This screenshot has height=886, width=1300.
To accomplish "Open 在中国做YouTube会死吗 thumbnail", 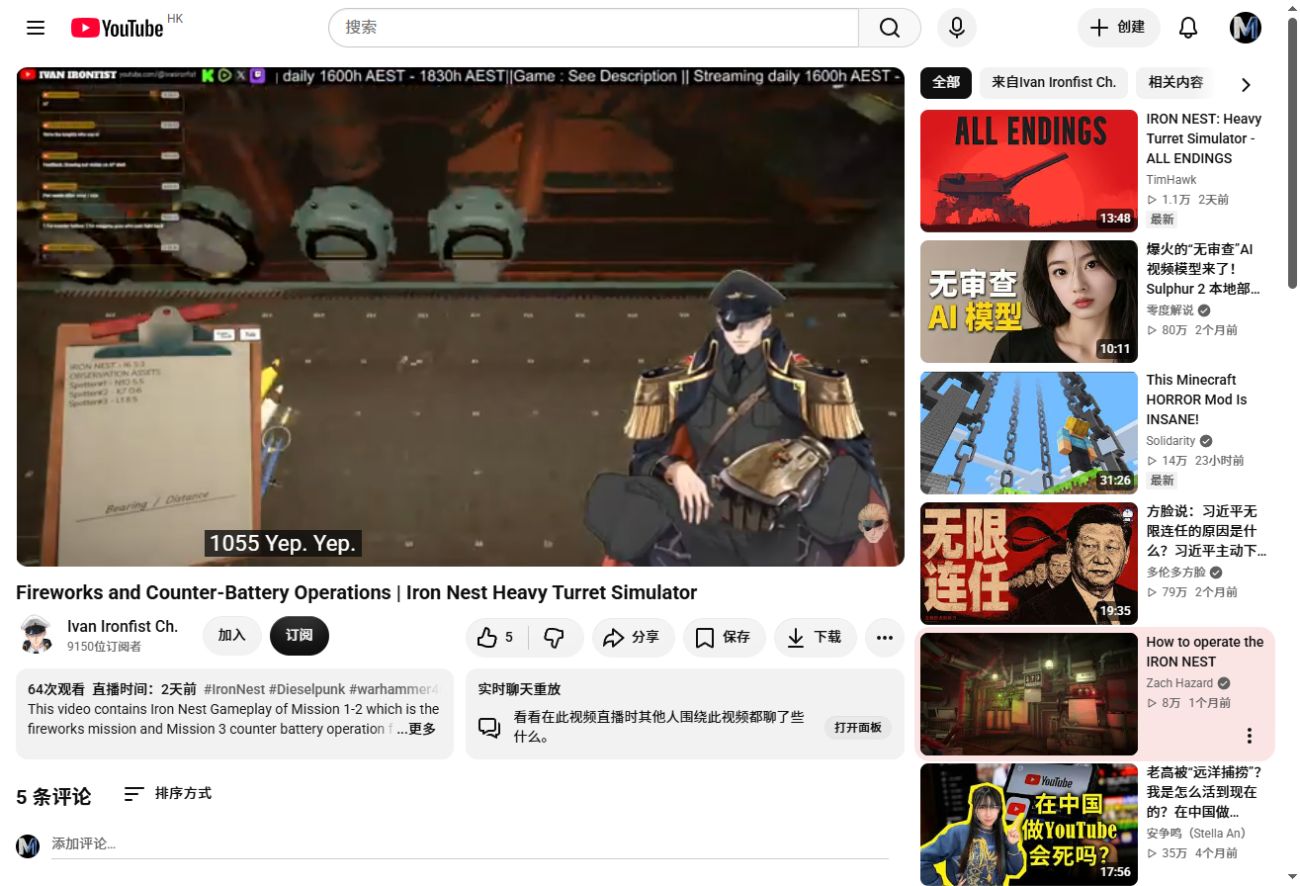I will pos(1029,825).
